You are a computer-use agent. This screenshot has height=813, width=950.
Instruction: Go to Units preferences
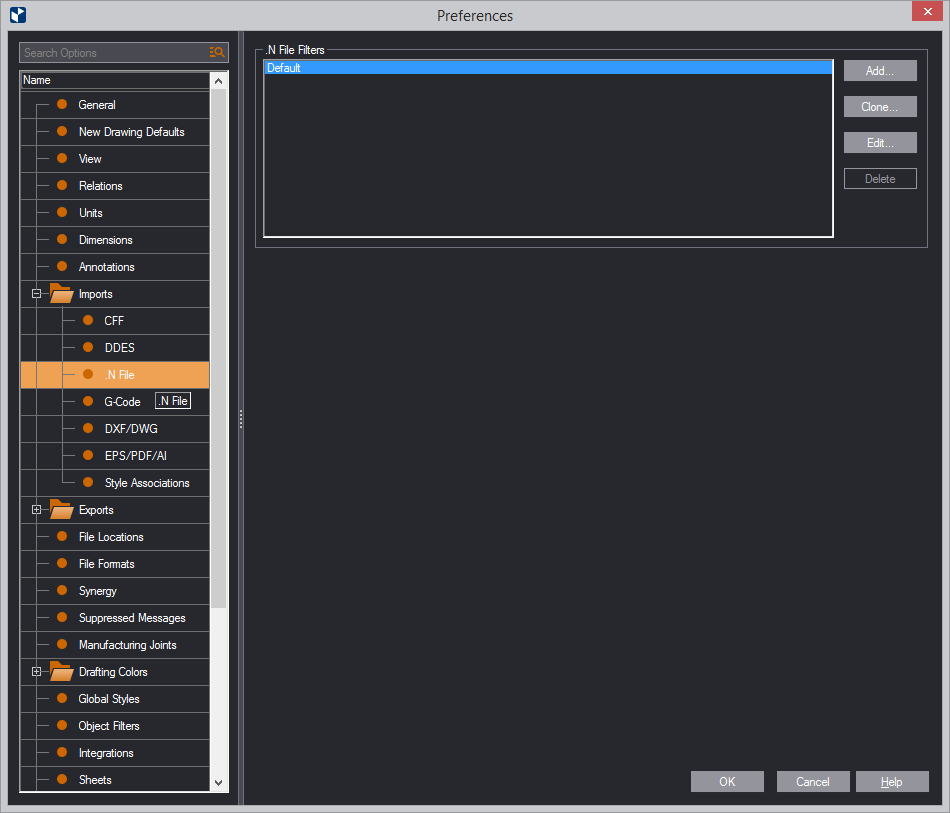(90, 213)
